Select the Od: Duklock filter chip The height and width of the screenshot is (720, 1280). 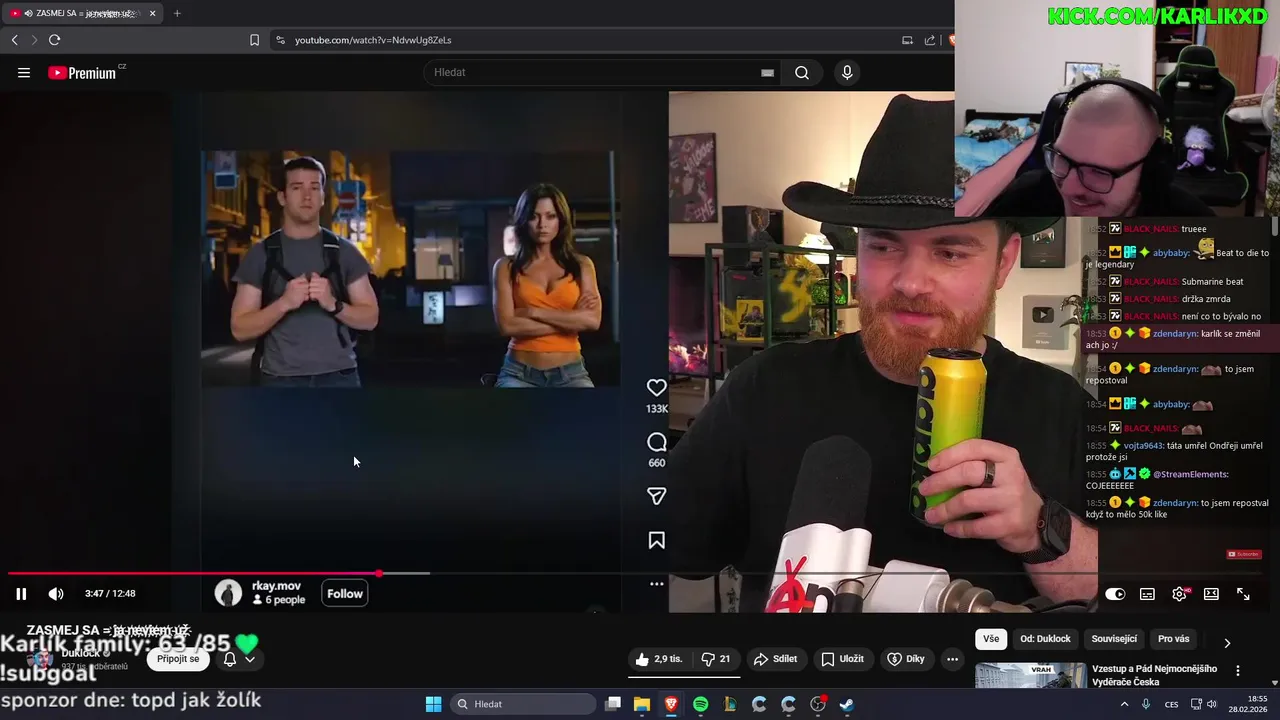pos(1045,639)
